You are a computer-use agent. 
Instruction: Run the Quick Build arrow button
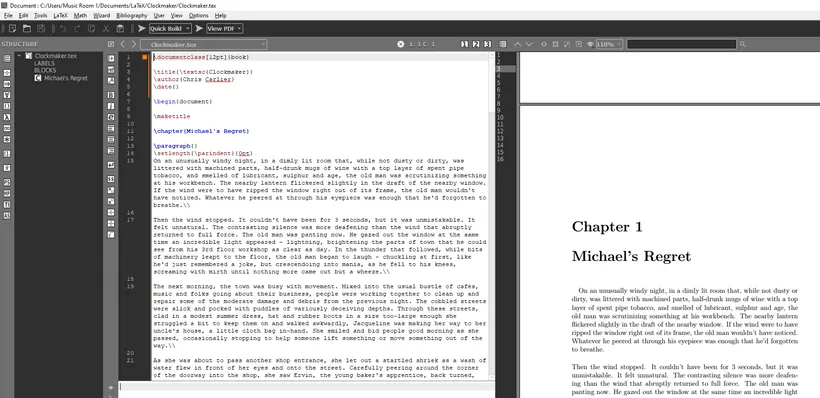pos(142,28)
